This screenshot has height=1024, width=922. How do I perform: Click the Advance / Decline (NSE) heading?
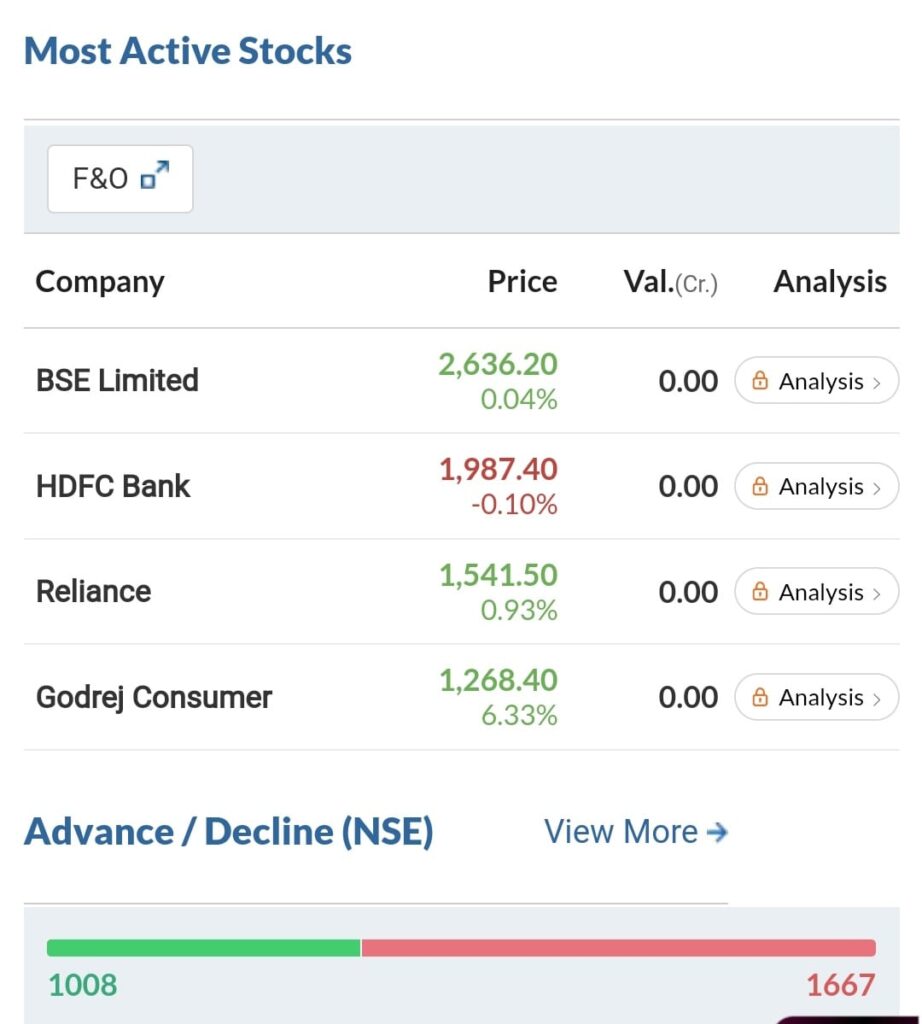(x=229, y=832)
